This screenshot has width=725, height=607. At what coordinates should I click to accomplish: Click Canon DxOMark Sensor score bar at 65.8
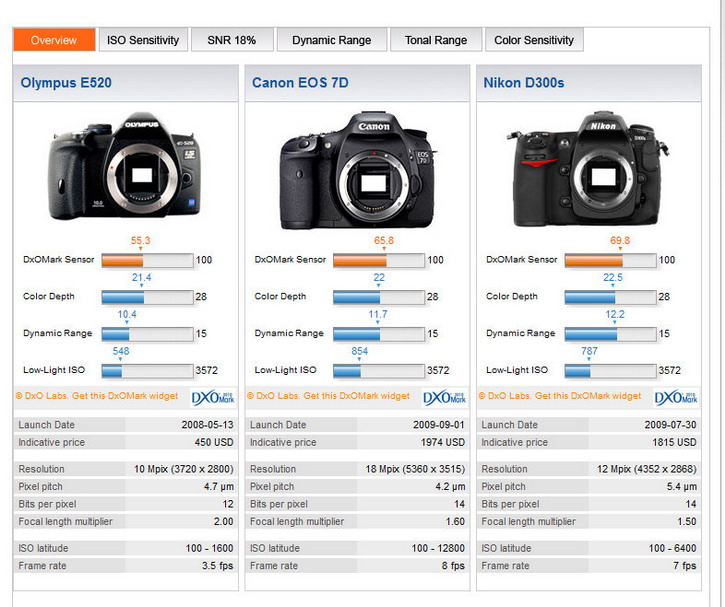click(x=379, y=260)
